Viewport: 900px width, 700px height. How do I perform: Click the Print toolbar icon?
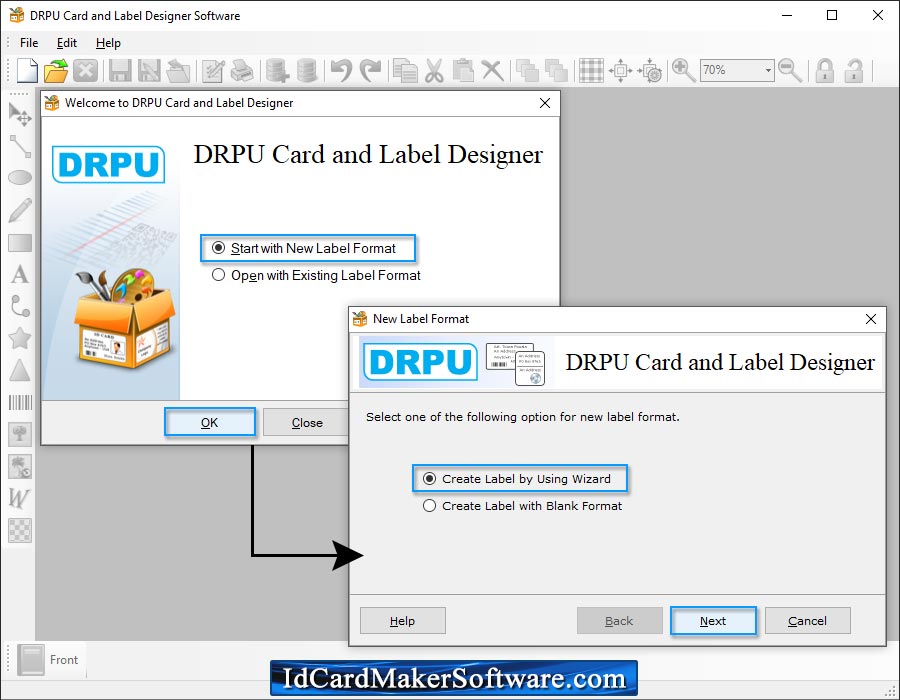pyautogui.click(x=242, y=71)
